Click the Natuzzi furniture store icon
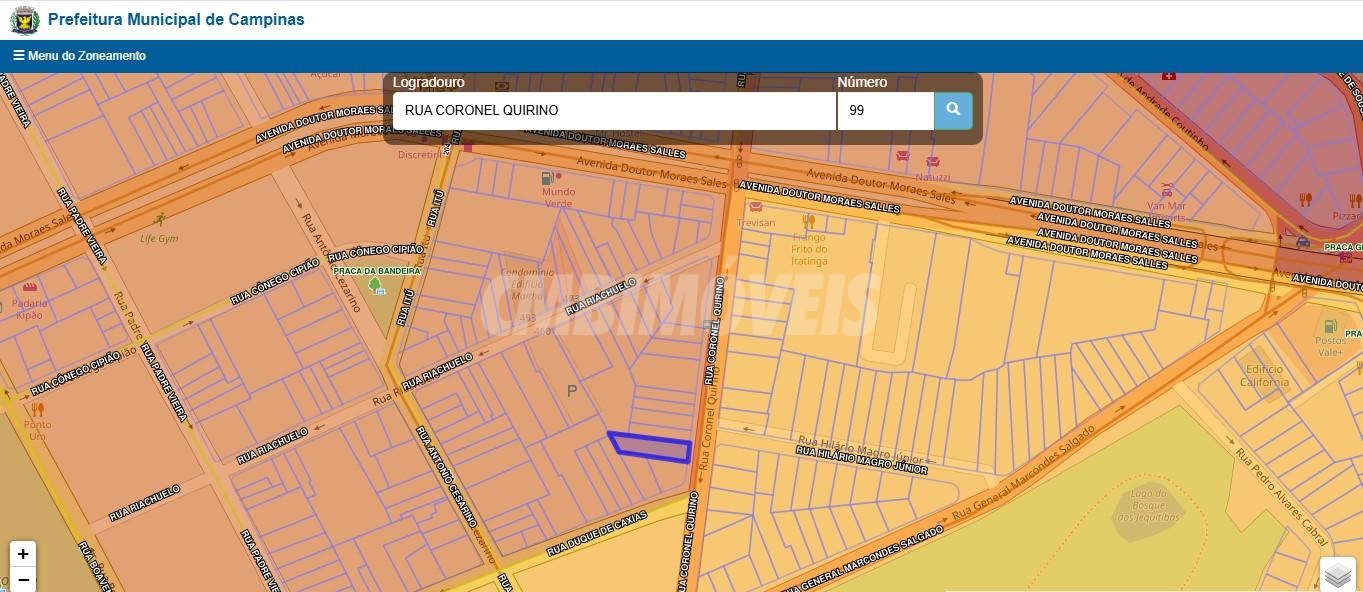Image resolution: width=1363 pixels, height=592 pixels. click(x=932, y=161)
